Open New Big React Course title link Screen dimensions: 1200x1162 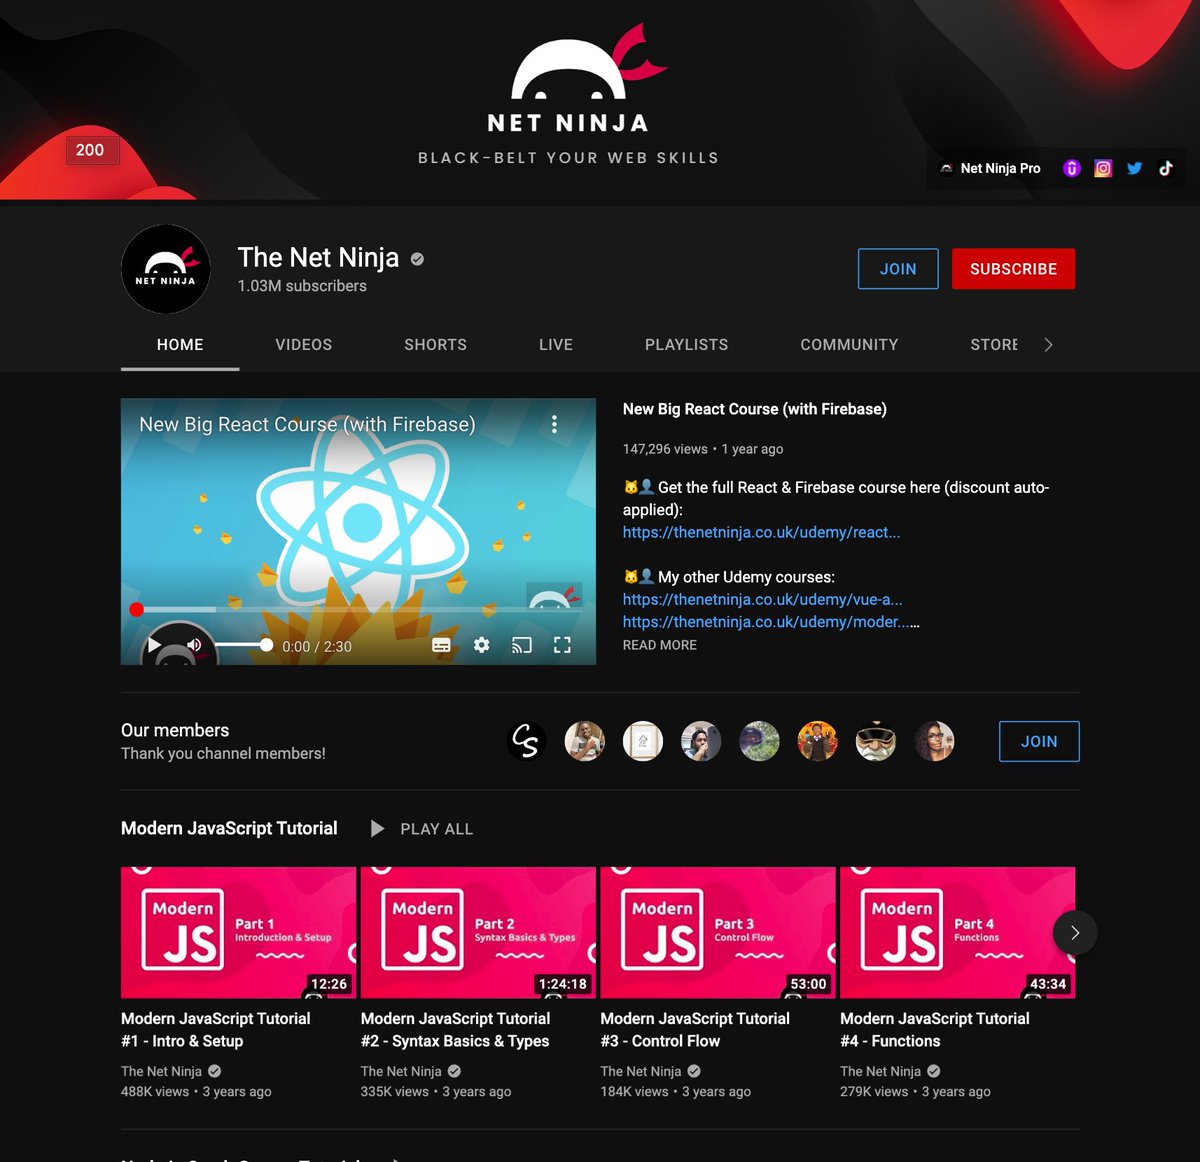pos(755,409)
